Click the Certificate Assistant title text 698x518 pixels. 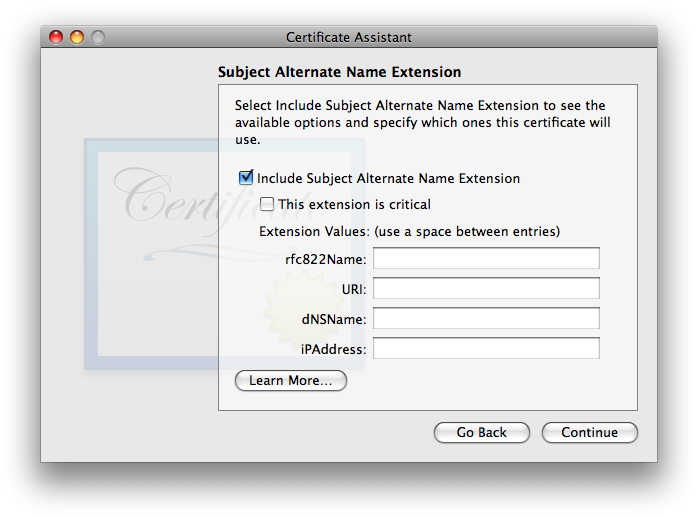click(x=349, y=37)
